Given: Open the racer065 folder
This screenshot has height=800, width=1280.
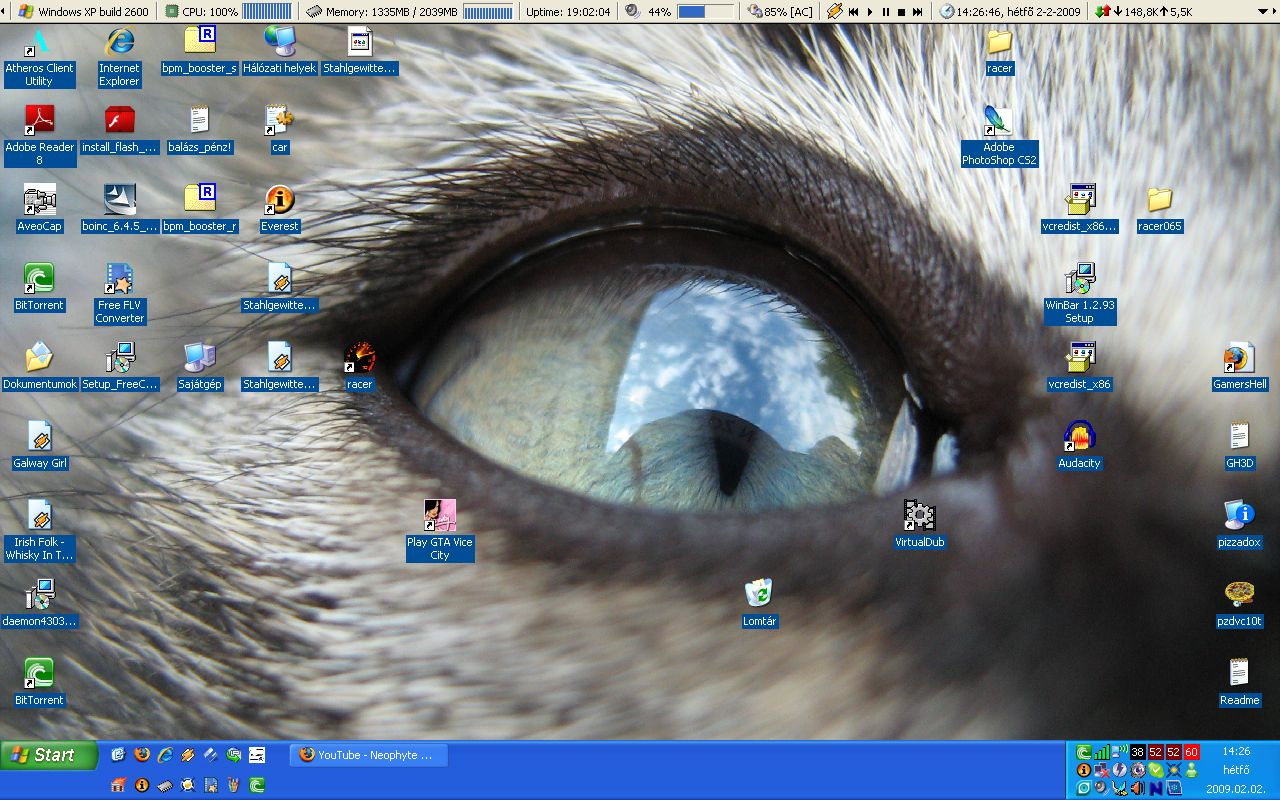Looking at the screenshot, I should point(1159,210).
